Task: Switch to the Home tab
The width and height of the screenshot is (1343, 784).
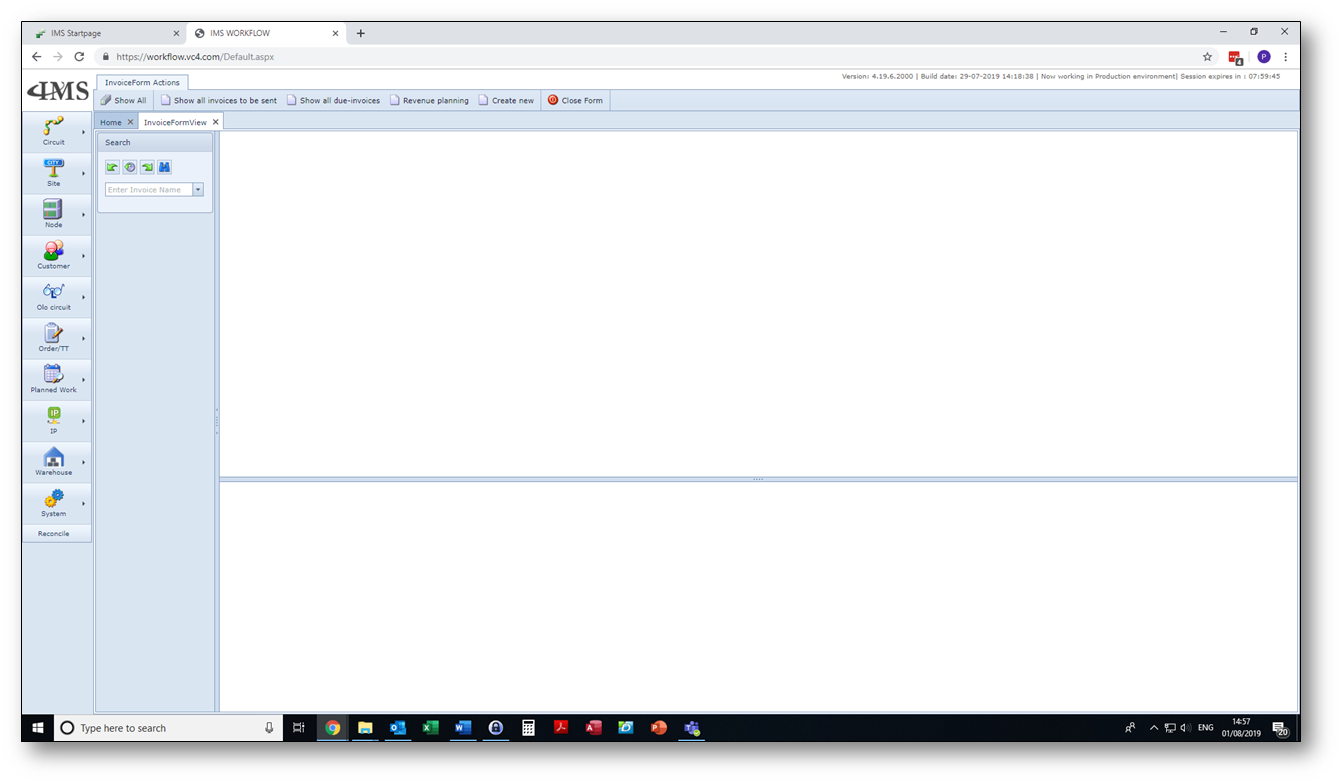Action: tap(111, 122)
